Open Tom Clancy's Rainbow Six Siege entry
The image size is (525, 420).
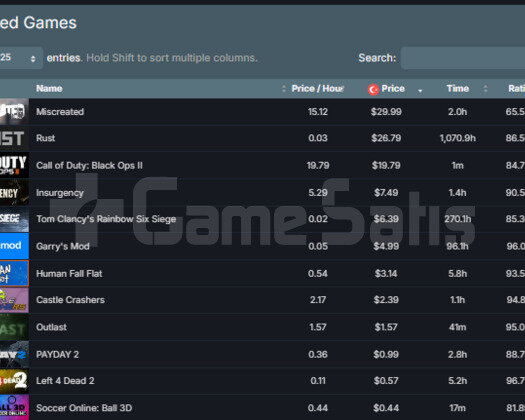pyautogui.click(x=106, y=219)
